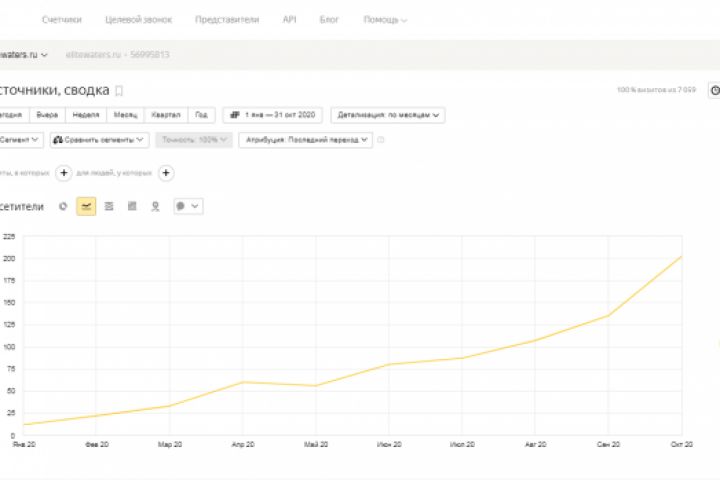Select the 'Квартал' period toggle
Screen dimensions: 720x480
[x=165, y=115]
